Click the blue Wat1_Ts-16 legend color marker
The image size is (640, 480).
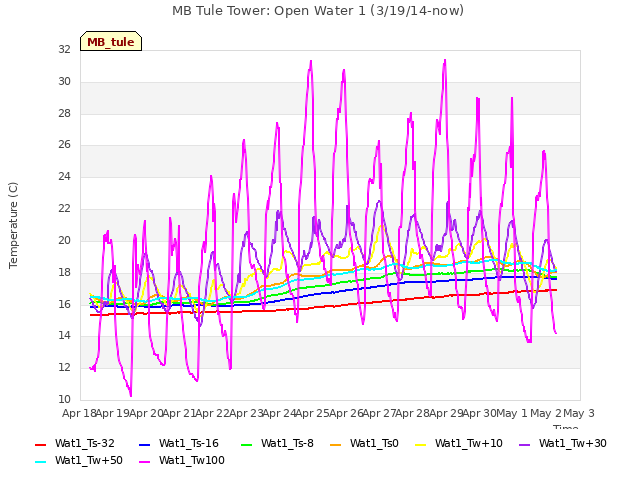144,444
